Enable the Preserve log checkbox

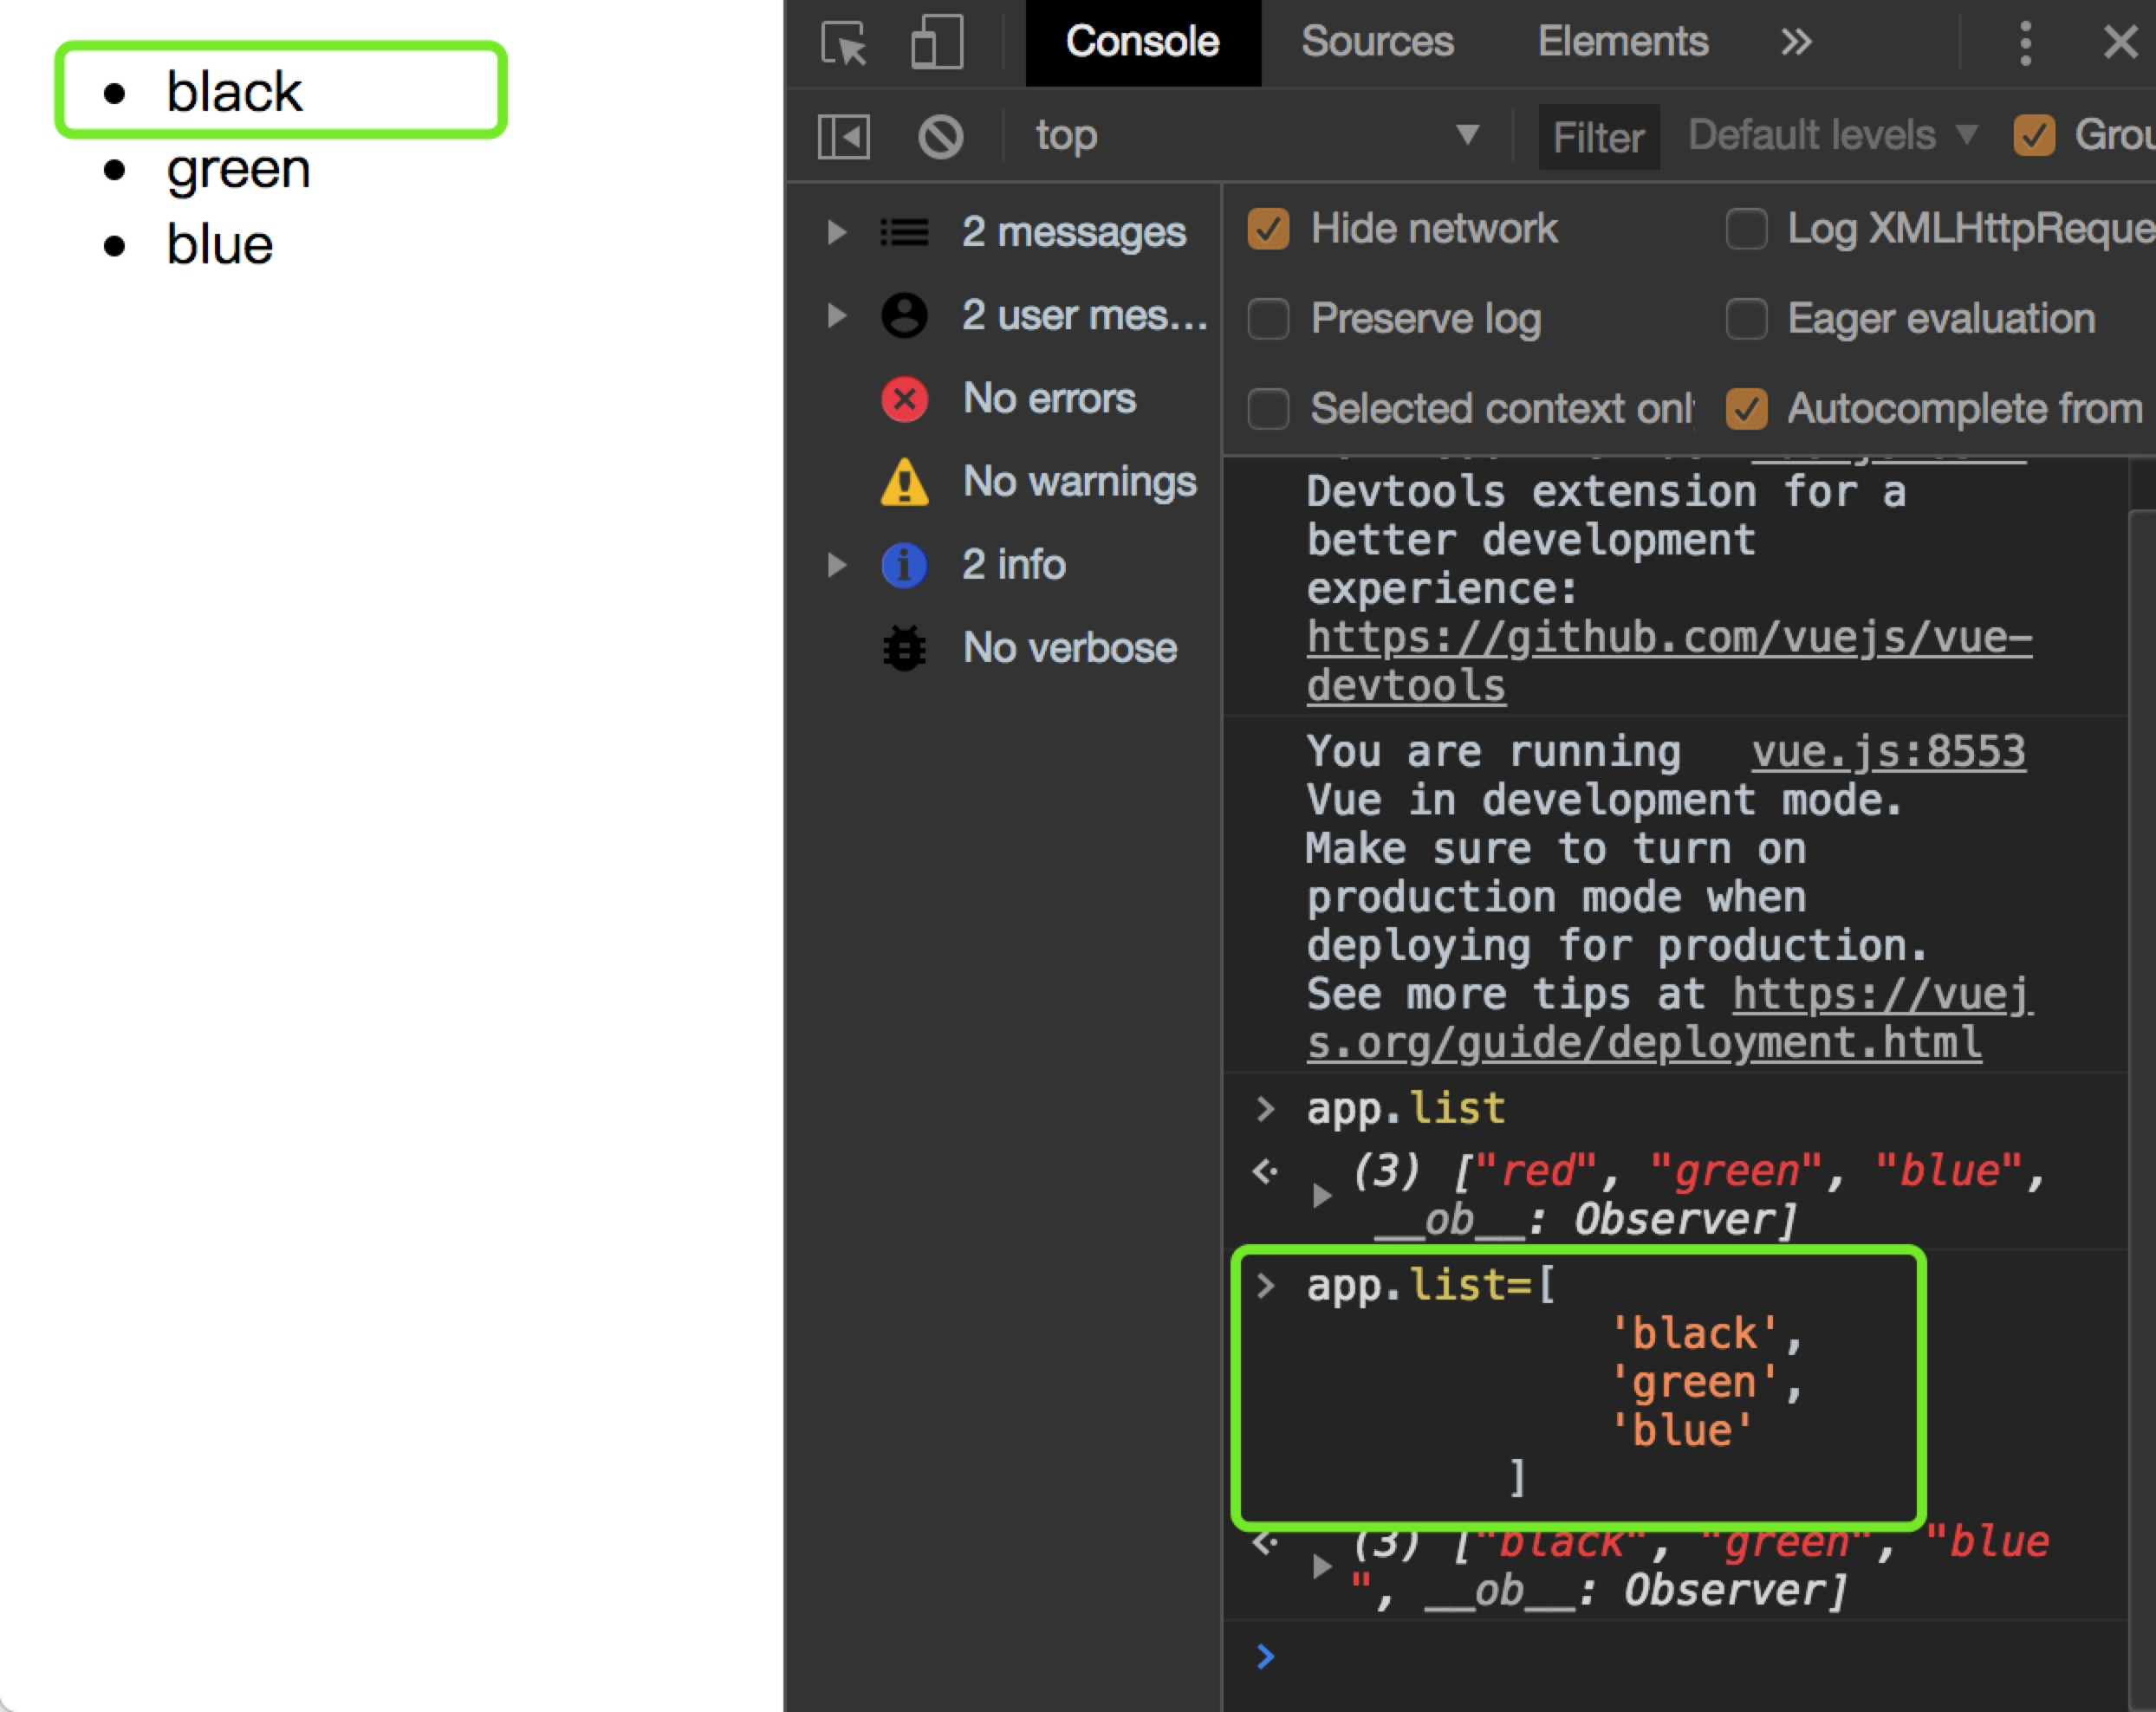click(x=1267, y=319)
